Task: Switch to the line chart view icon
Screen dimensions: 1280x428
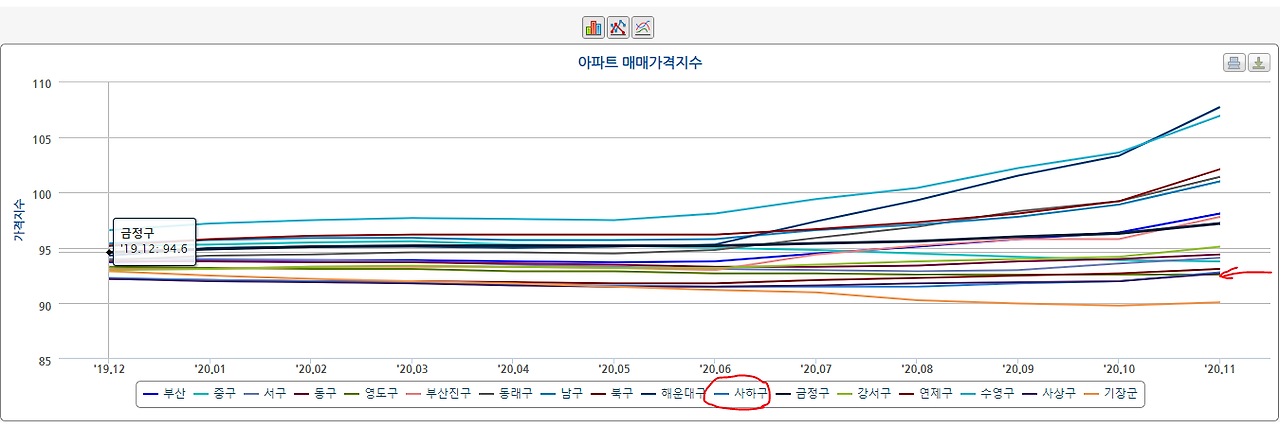Action: click(x=619, y=27)
